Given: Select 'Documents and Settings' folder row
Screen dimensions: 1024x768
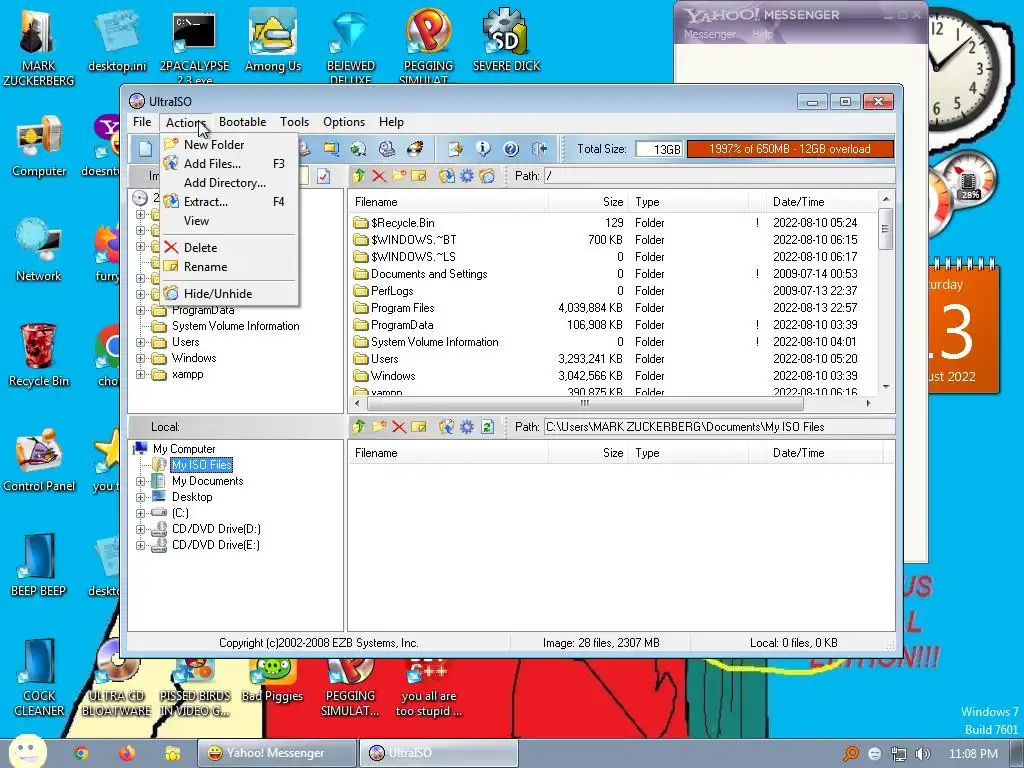Looking at the screenshot, I should click(612, 274).
